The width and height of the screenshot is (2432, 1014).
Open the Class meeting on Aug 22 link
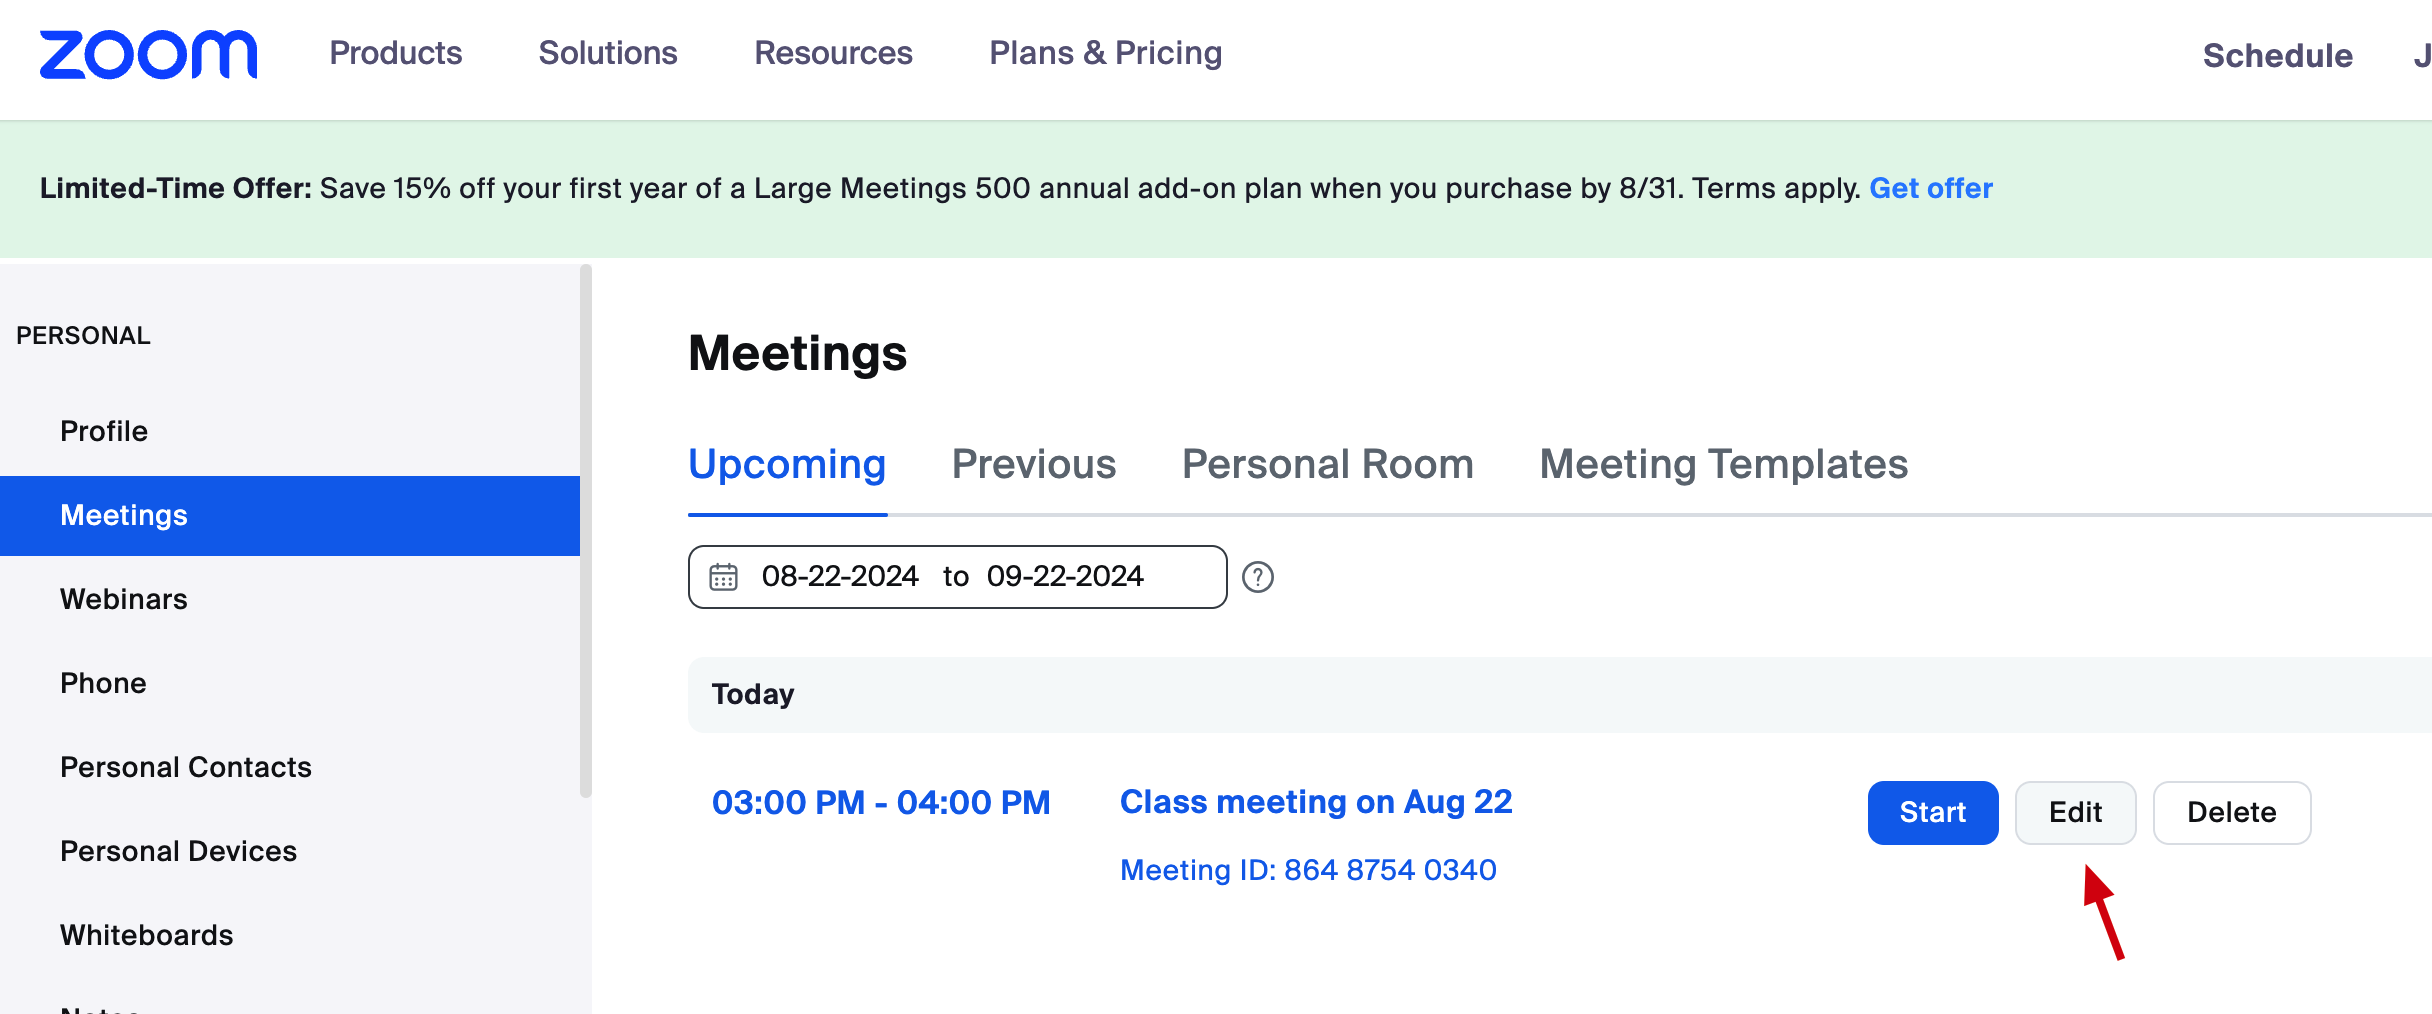[x=1316, y=802]
